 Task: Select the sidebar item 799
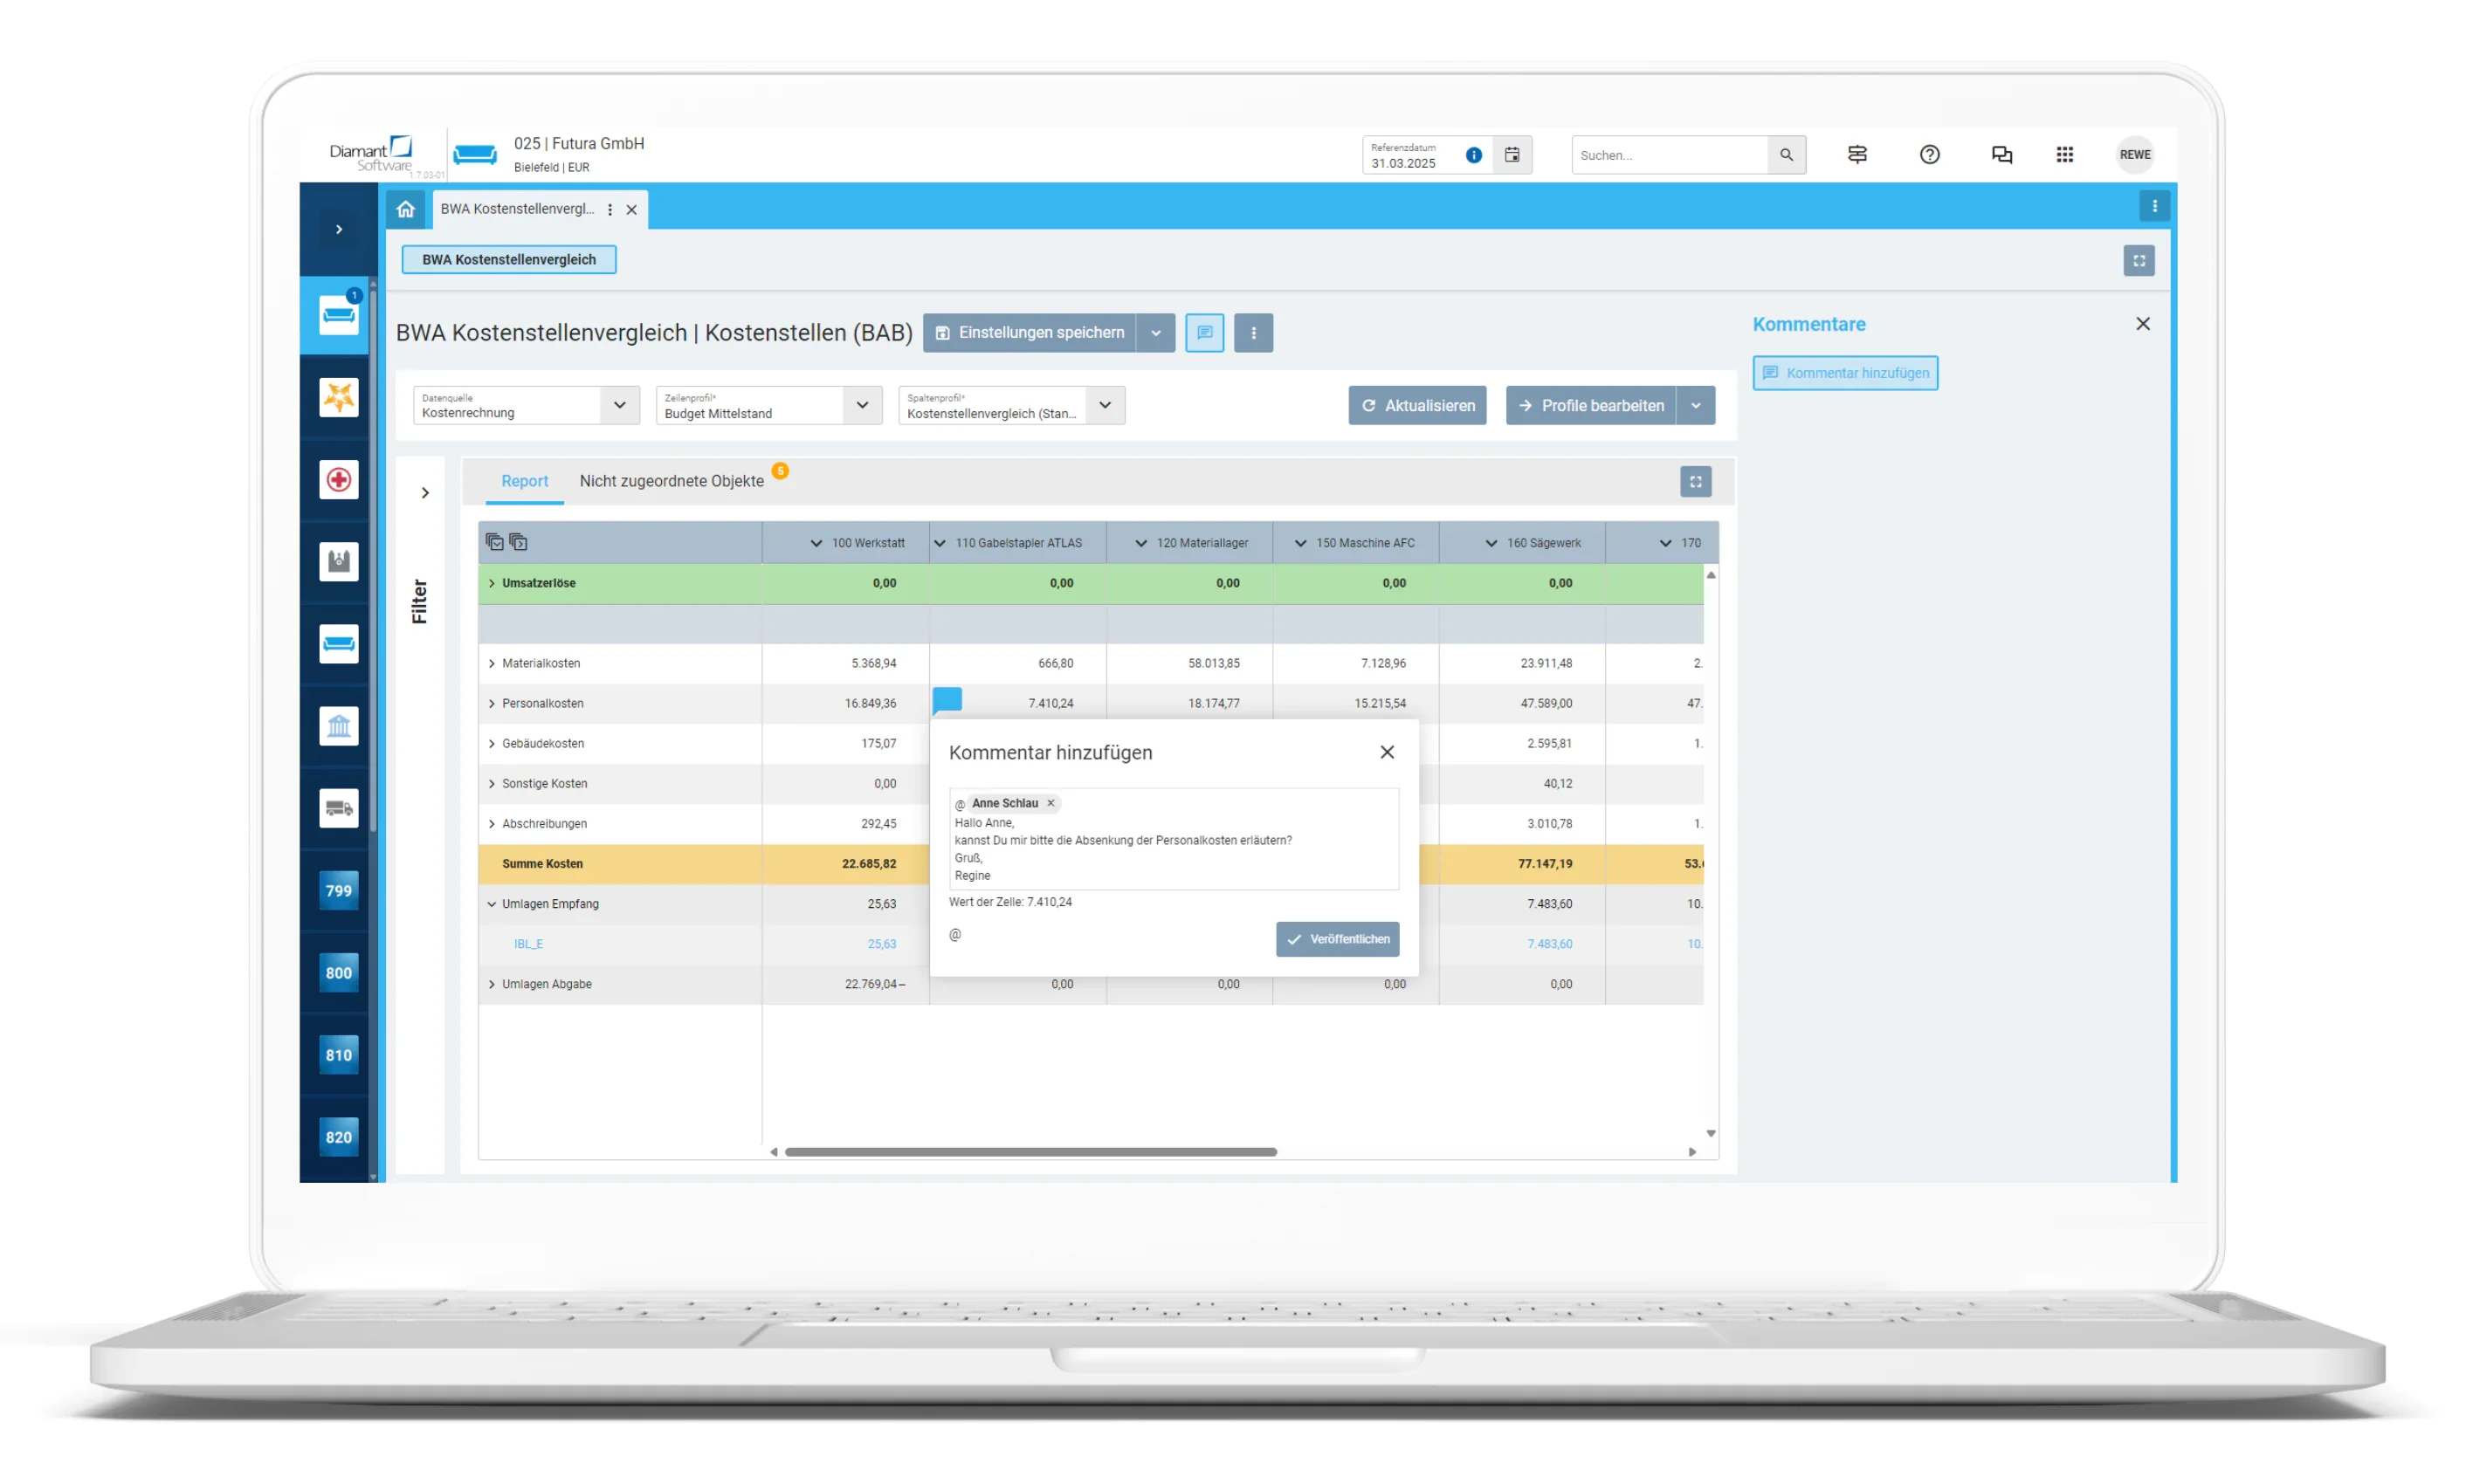tap(338, 890)
